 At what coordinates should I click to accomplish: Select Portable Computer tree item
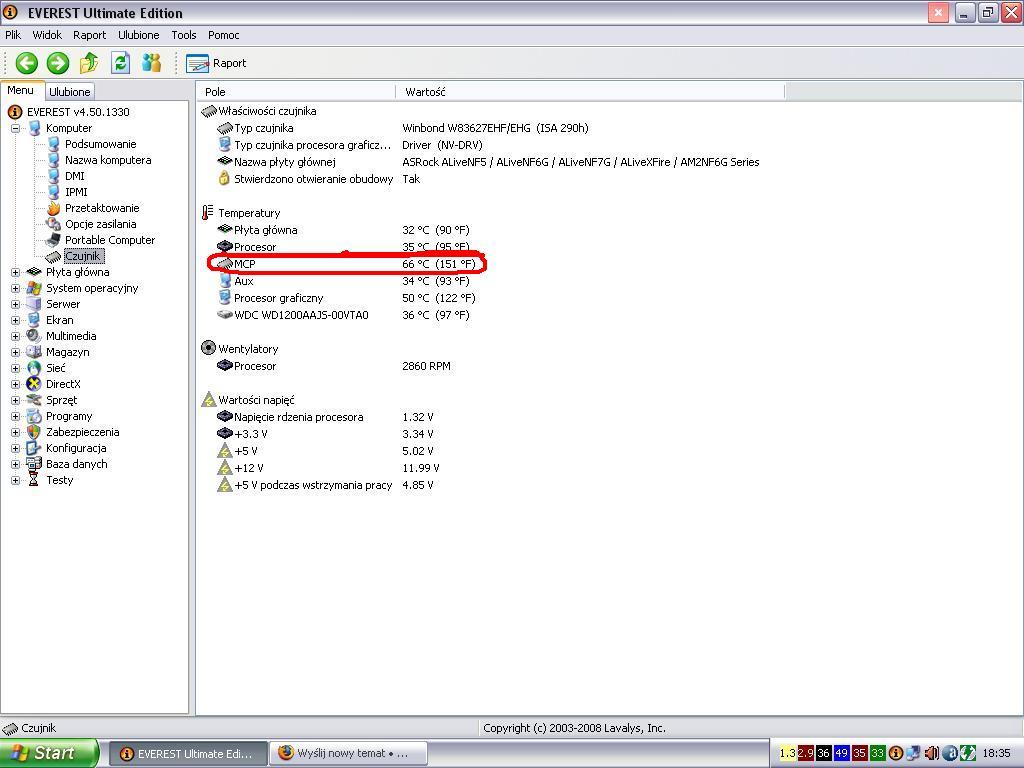click(x=110, y=240)
